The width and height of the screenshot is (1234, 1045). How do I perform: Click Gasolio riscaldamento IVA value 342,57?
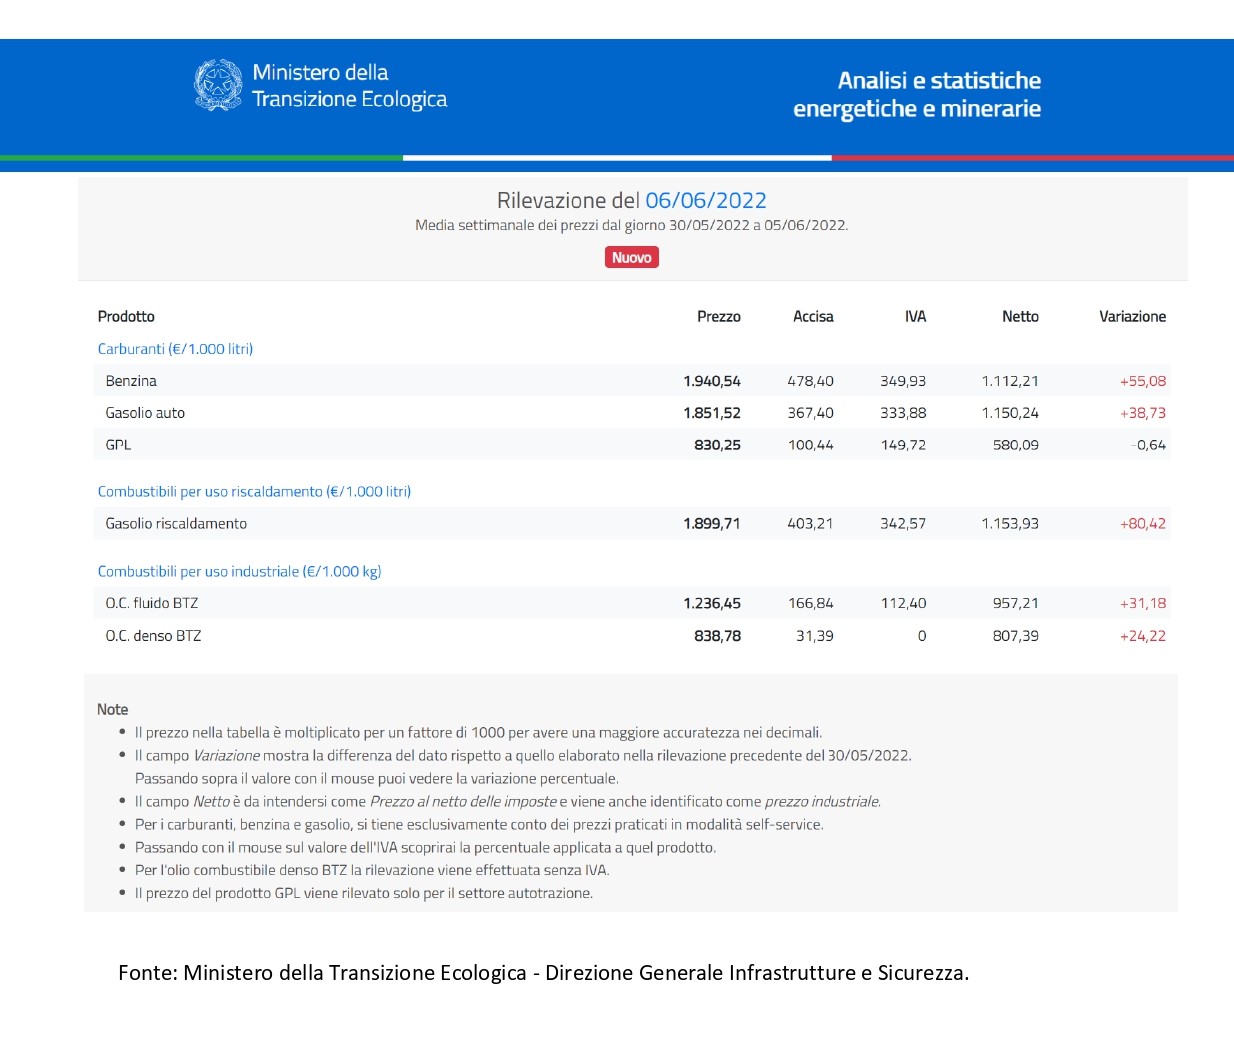tap(903, 523)
